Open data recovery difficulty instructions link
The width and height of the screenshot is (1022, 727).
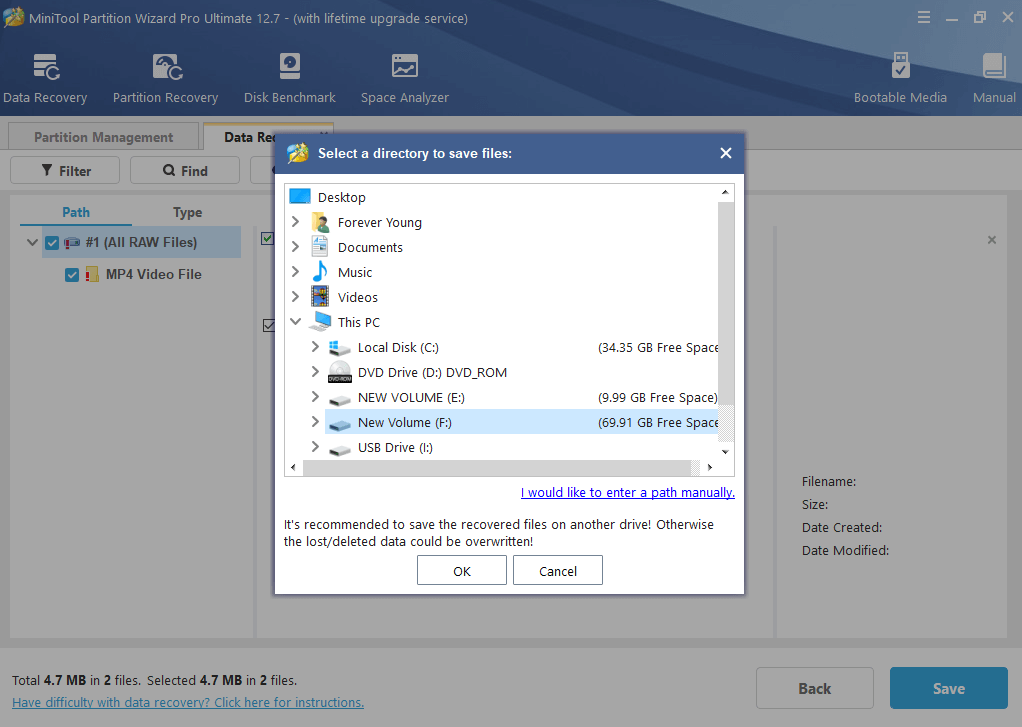point(188,702)
